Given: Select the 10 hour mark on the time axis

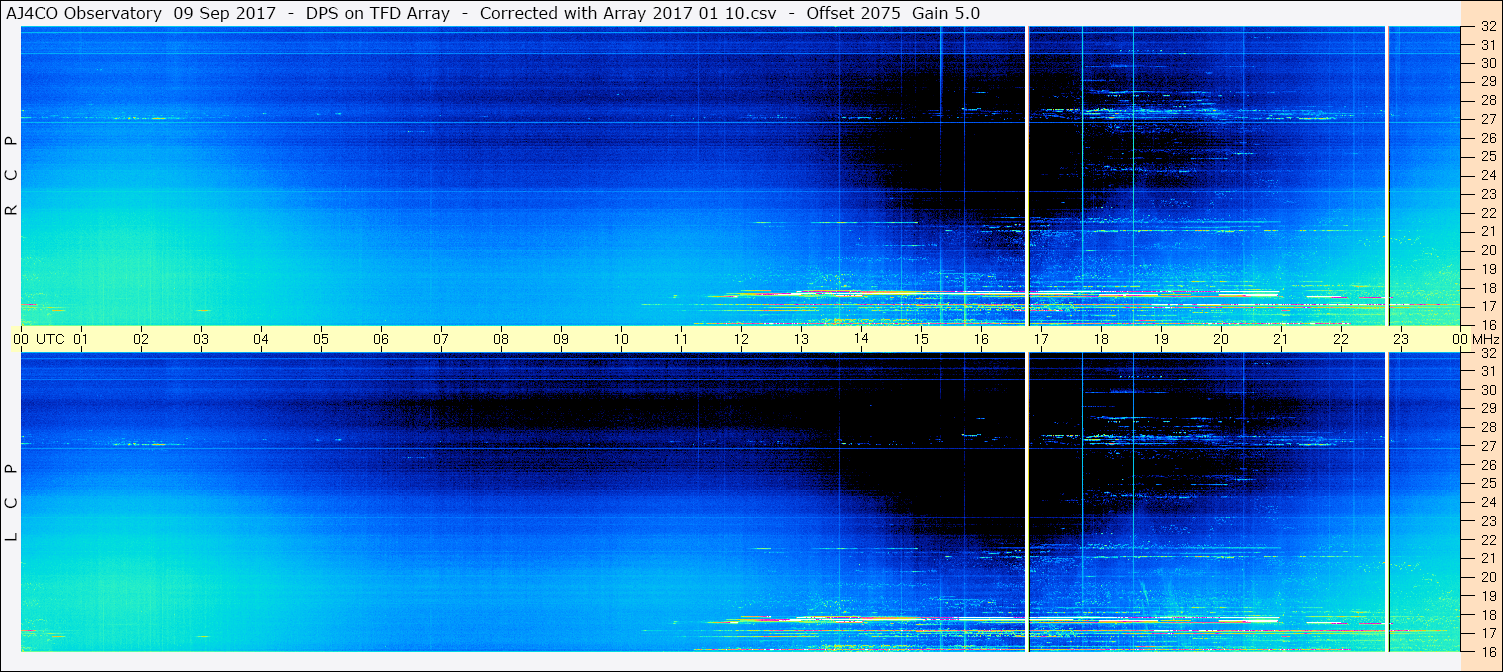Looking at the screenshot, I should pos(621,339).
